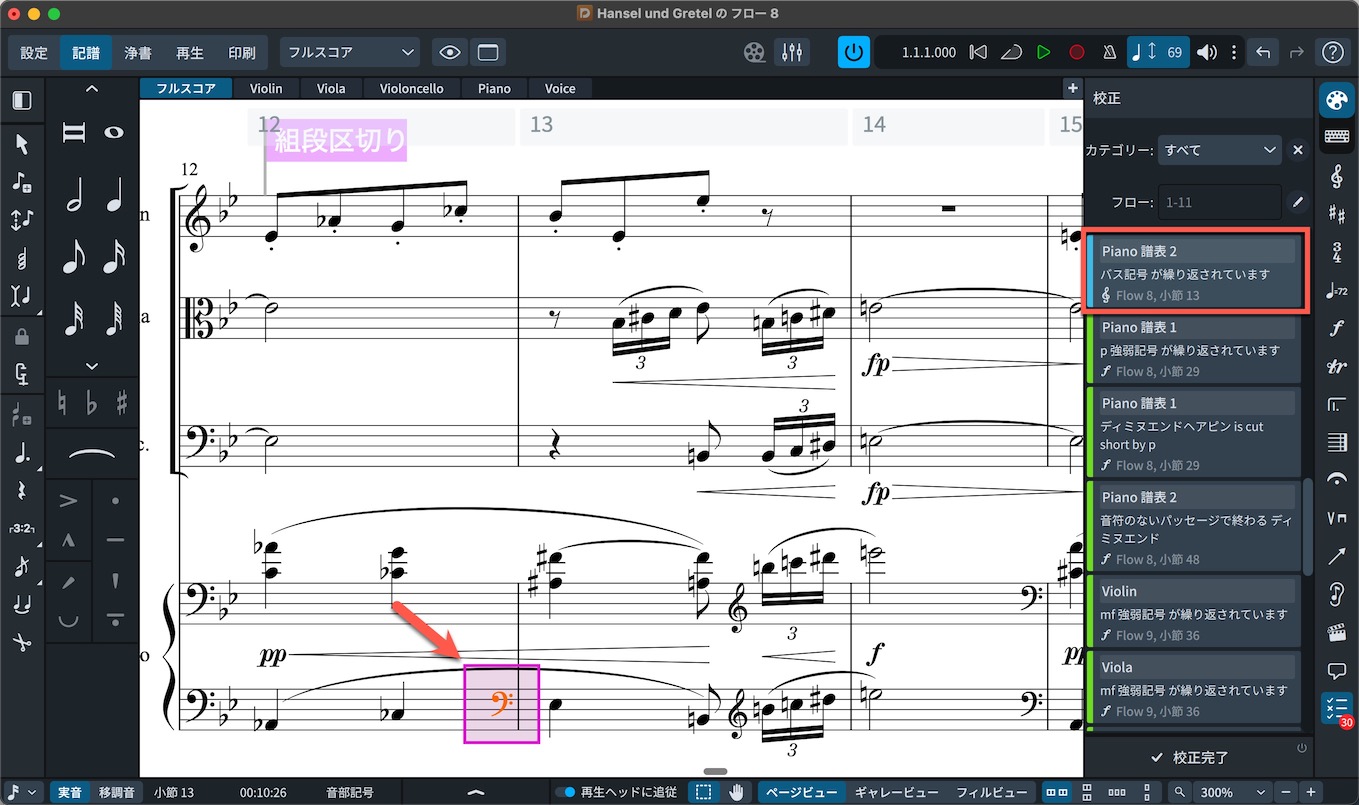
Task: Open the mixer with the faders icon
Action: (x=792, y=52)
